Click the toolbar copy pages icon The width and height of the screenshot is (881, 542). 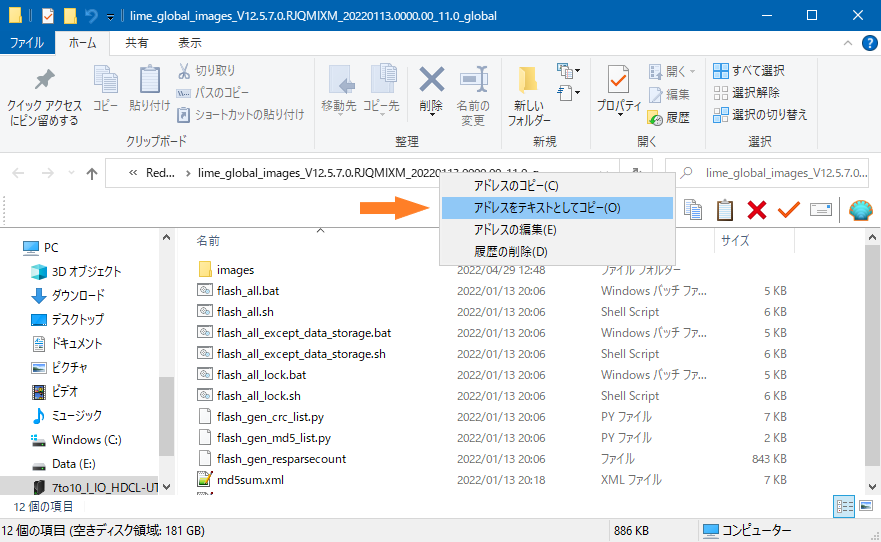pos(693,210)
